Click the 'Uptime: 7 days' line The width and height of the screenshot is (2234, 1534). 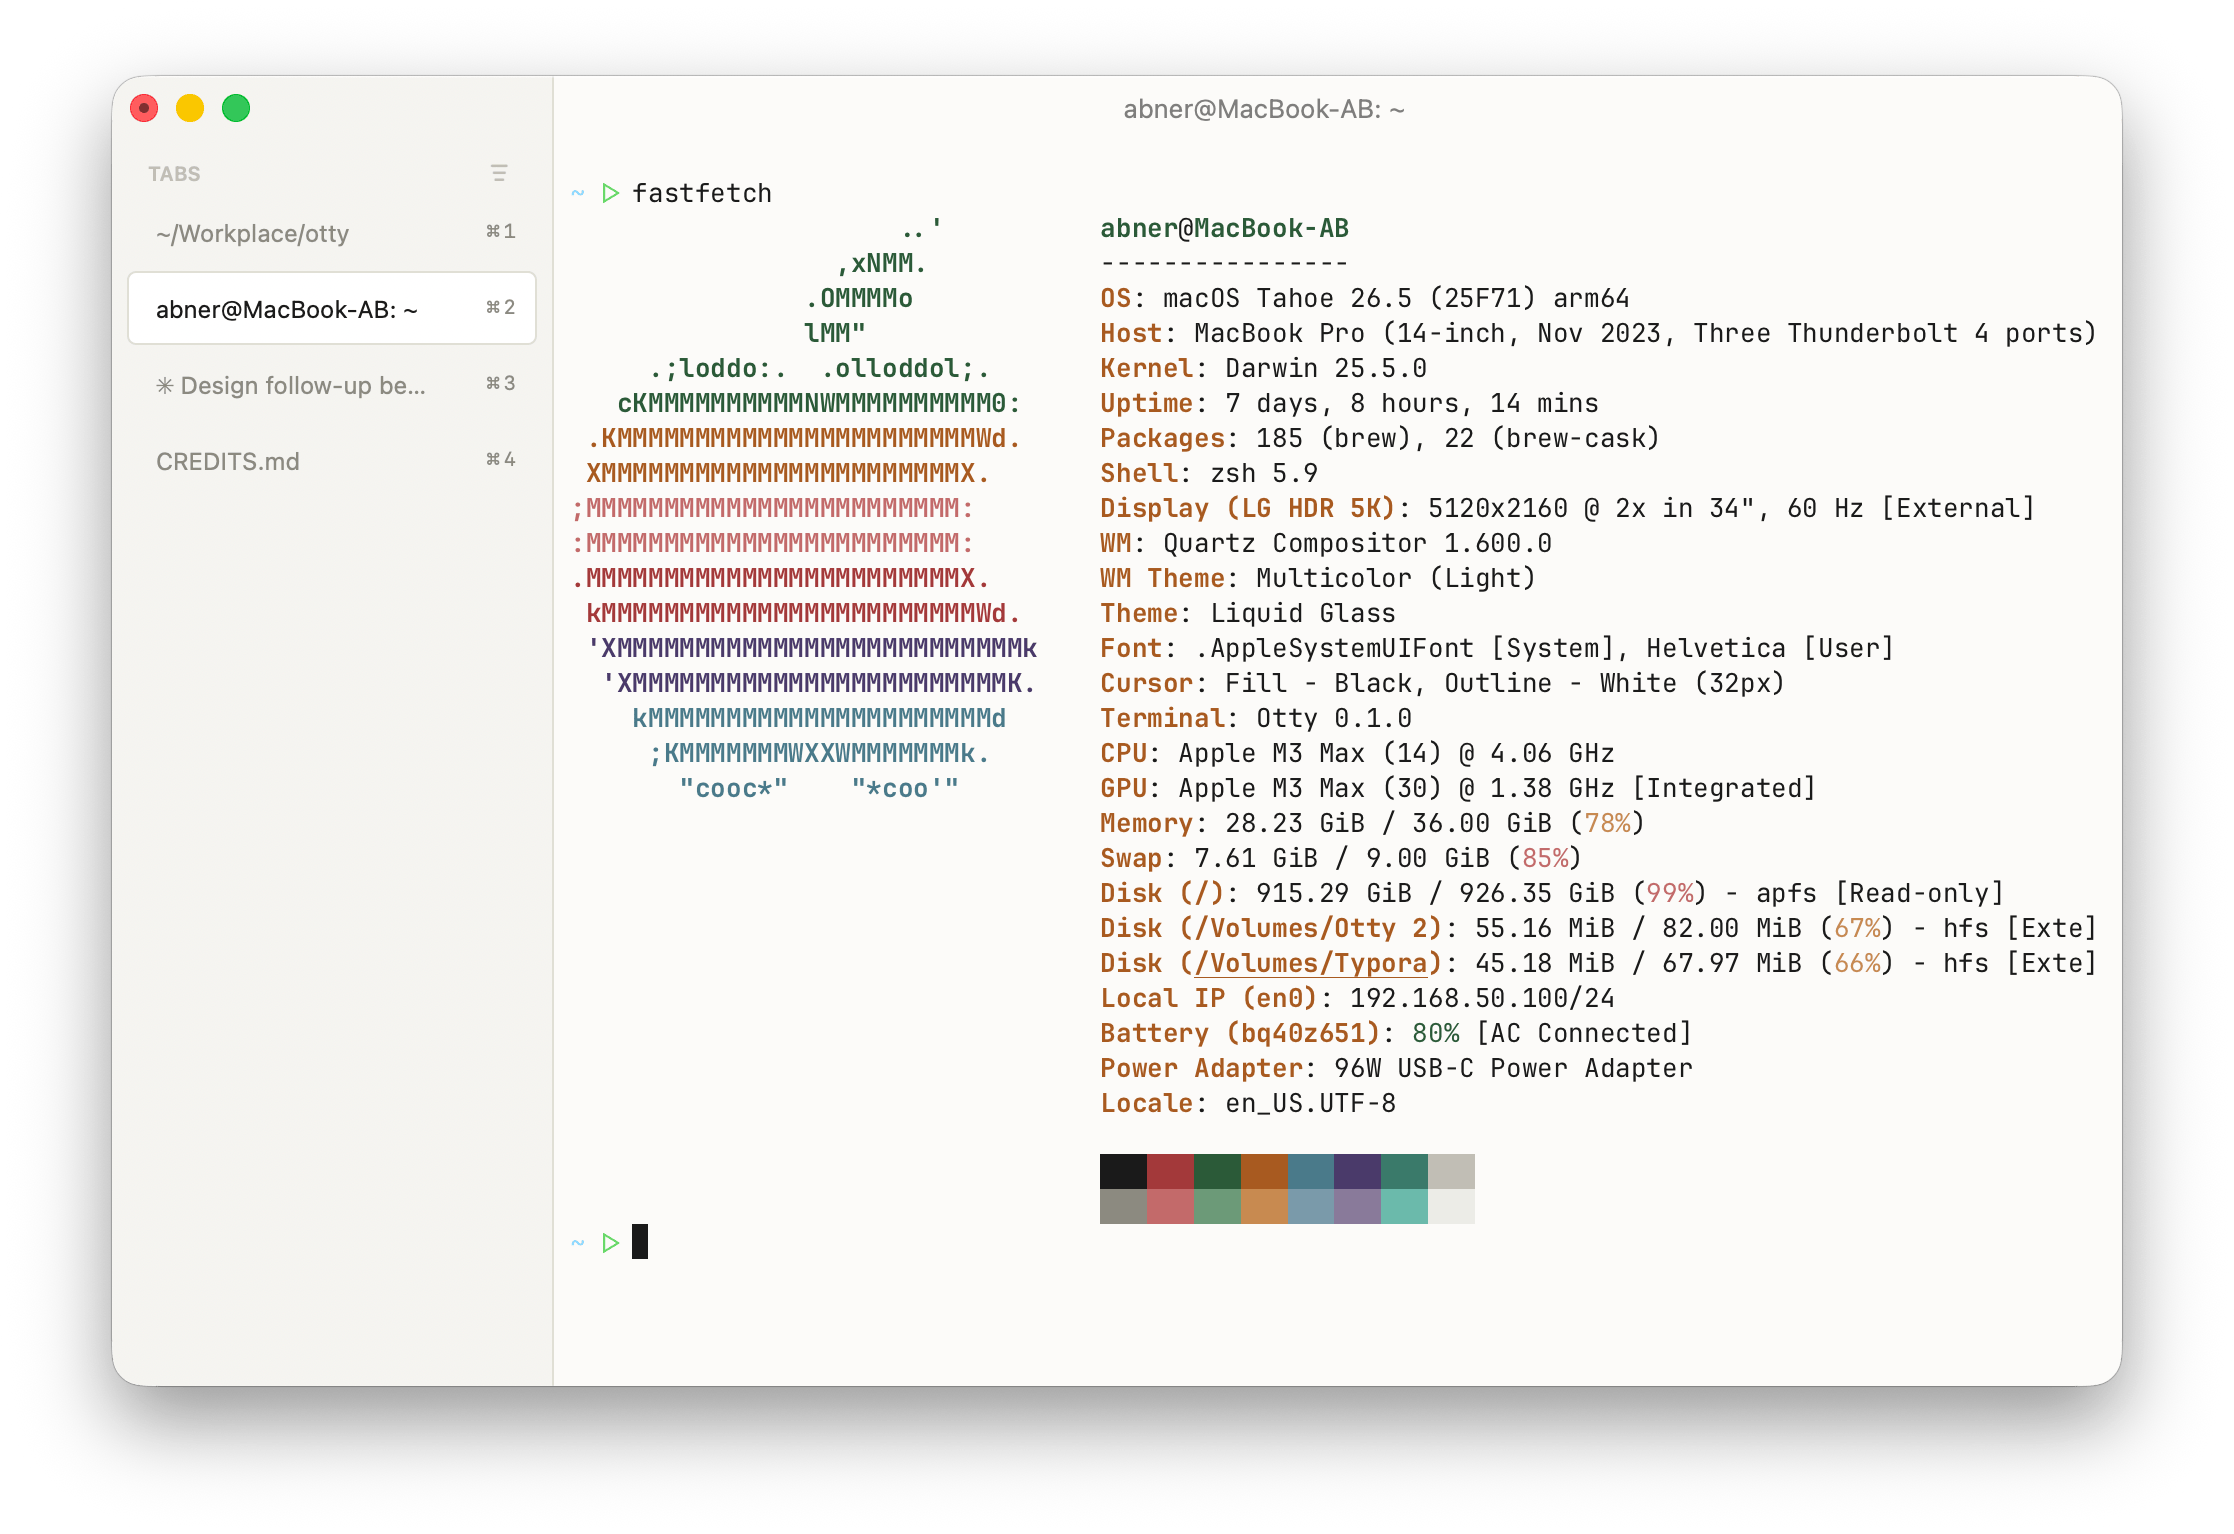(1349, 403)
